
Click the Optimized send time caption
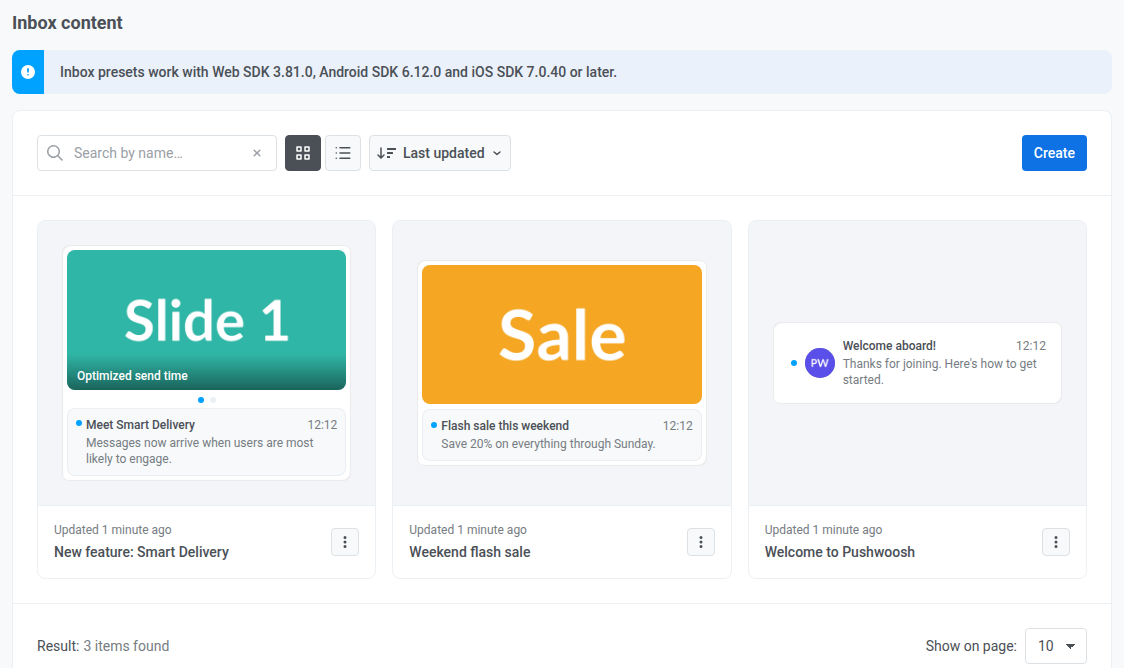[132, 376]
